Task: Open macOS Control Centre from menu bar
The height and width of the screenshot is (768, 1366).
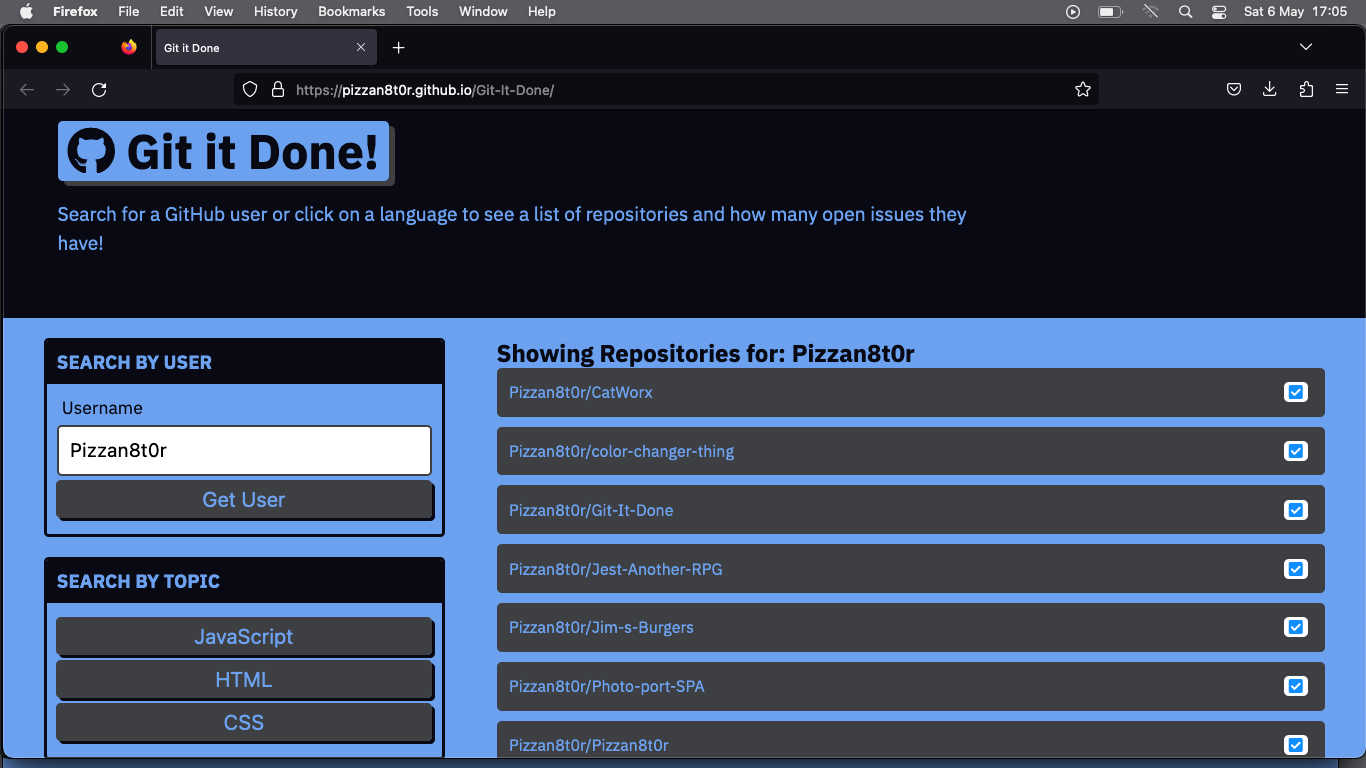Action: pyautogui.click(x=1219, y=11)
